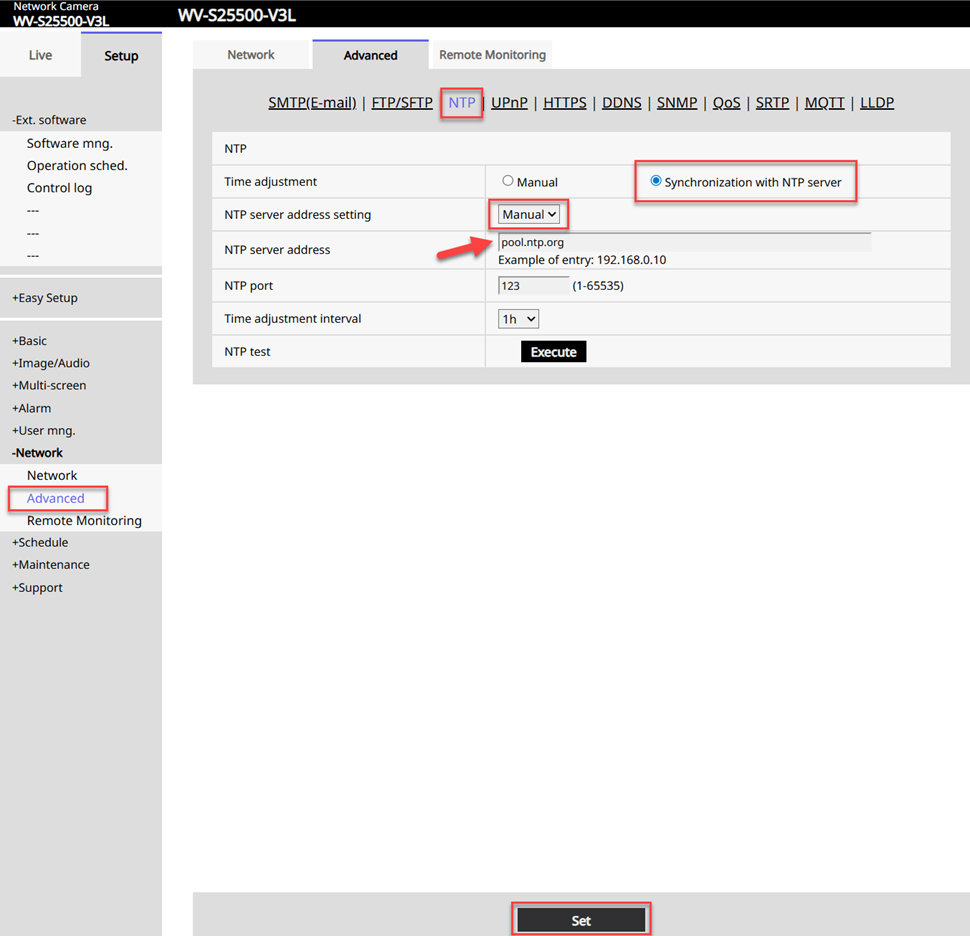This screenshot has height=936, width=970.
Task: Expand the Maintenance sidebar section
Action: click(51, 565)
